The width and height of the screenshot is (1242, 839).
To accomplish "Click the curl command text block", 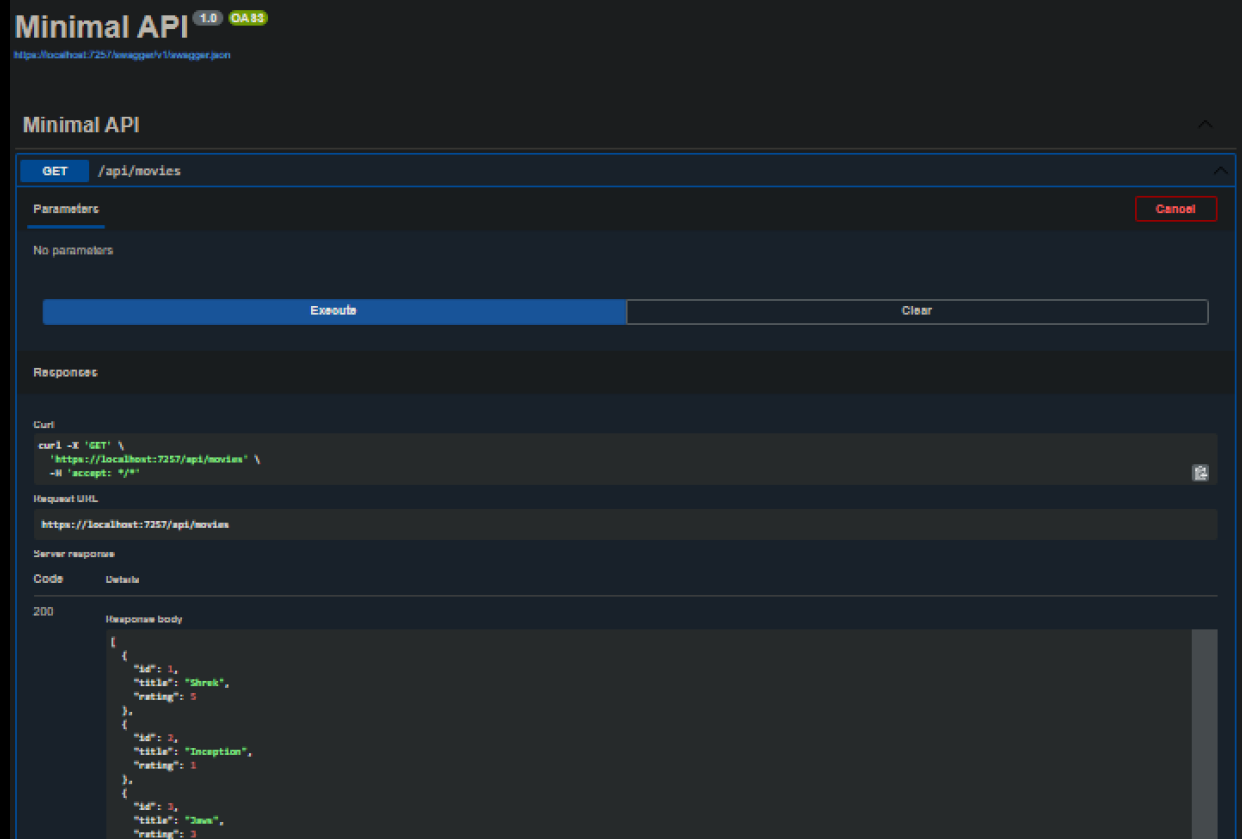I will tap(626, 459).
